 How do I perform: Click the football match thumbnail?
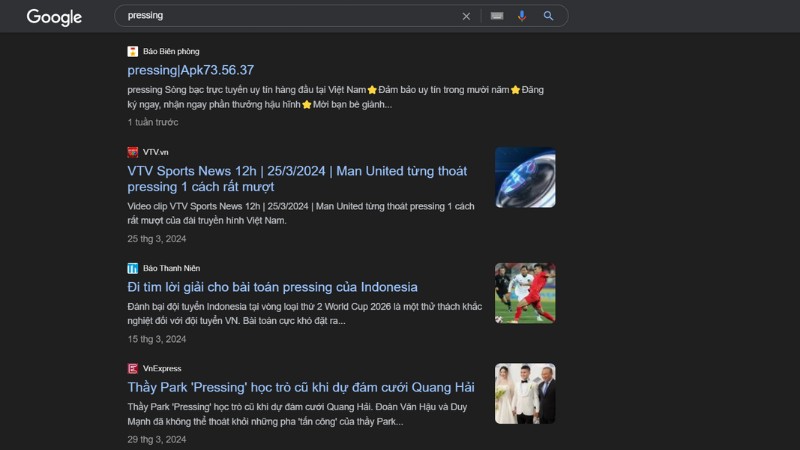point(525,293)
